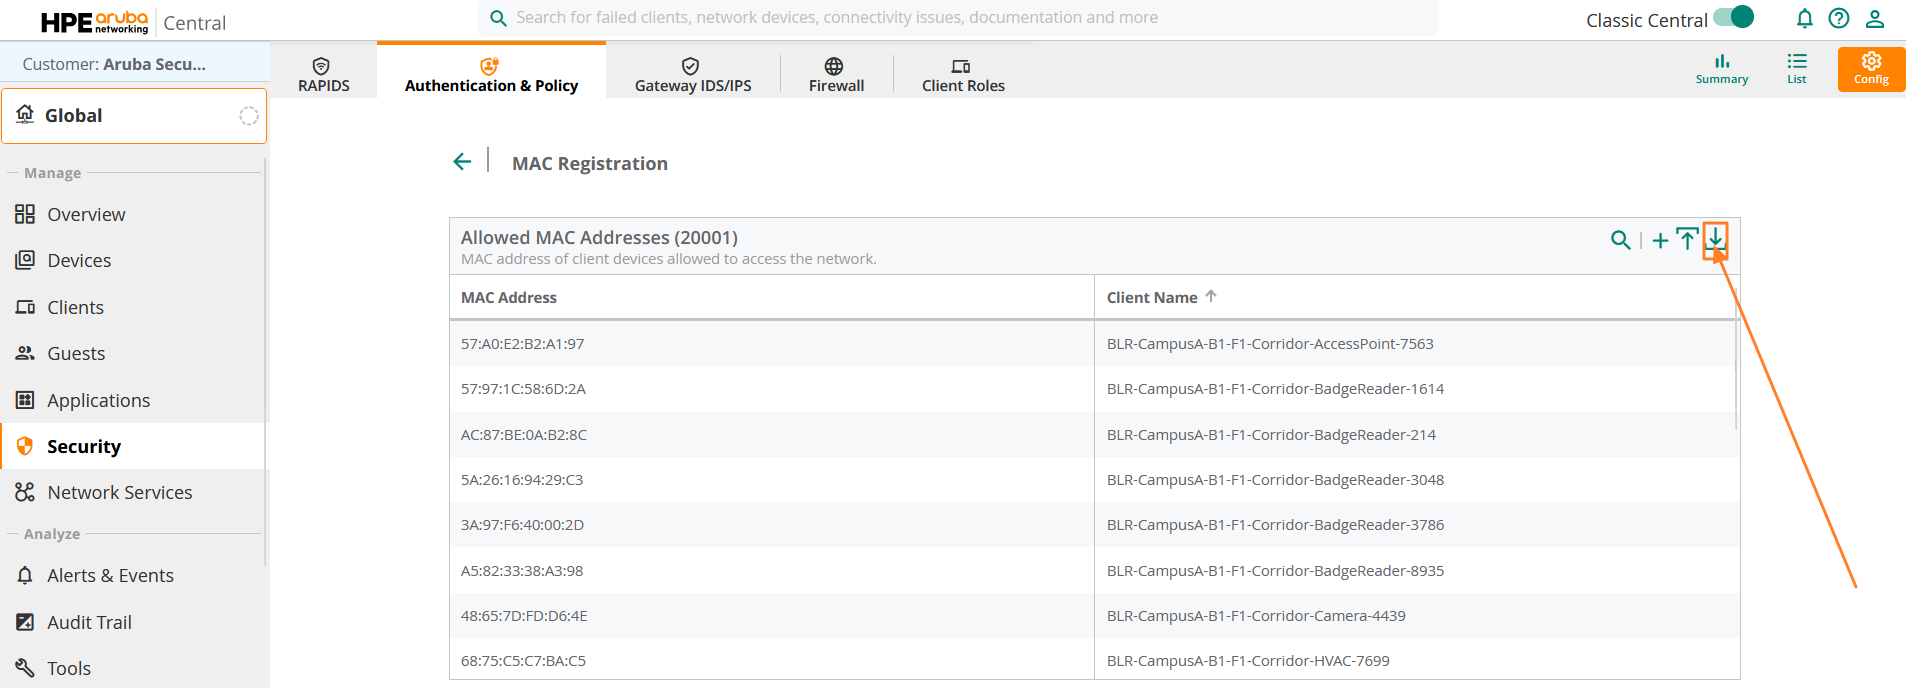Open Tools in the sidebar
The height and width of the screenshot is (688, 1906).
(x=134, y=668)
